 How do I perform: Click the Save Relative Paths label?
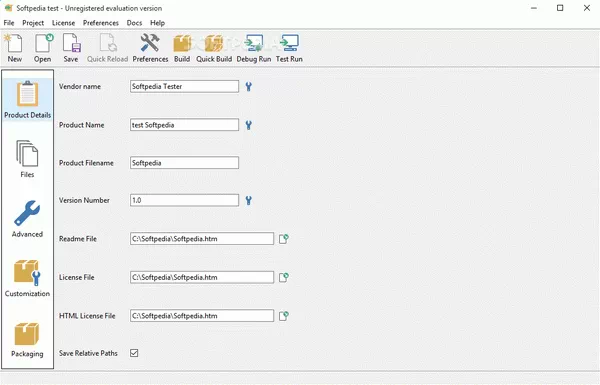88,353
